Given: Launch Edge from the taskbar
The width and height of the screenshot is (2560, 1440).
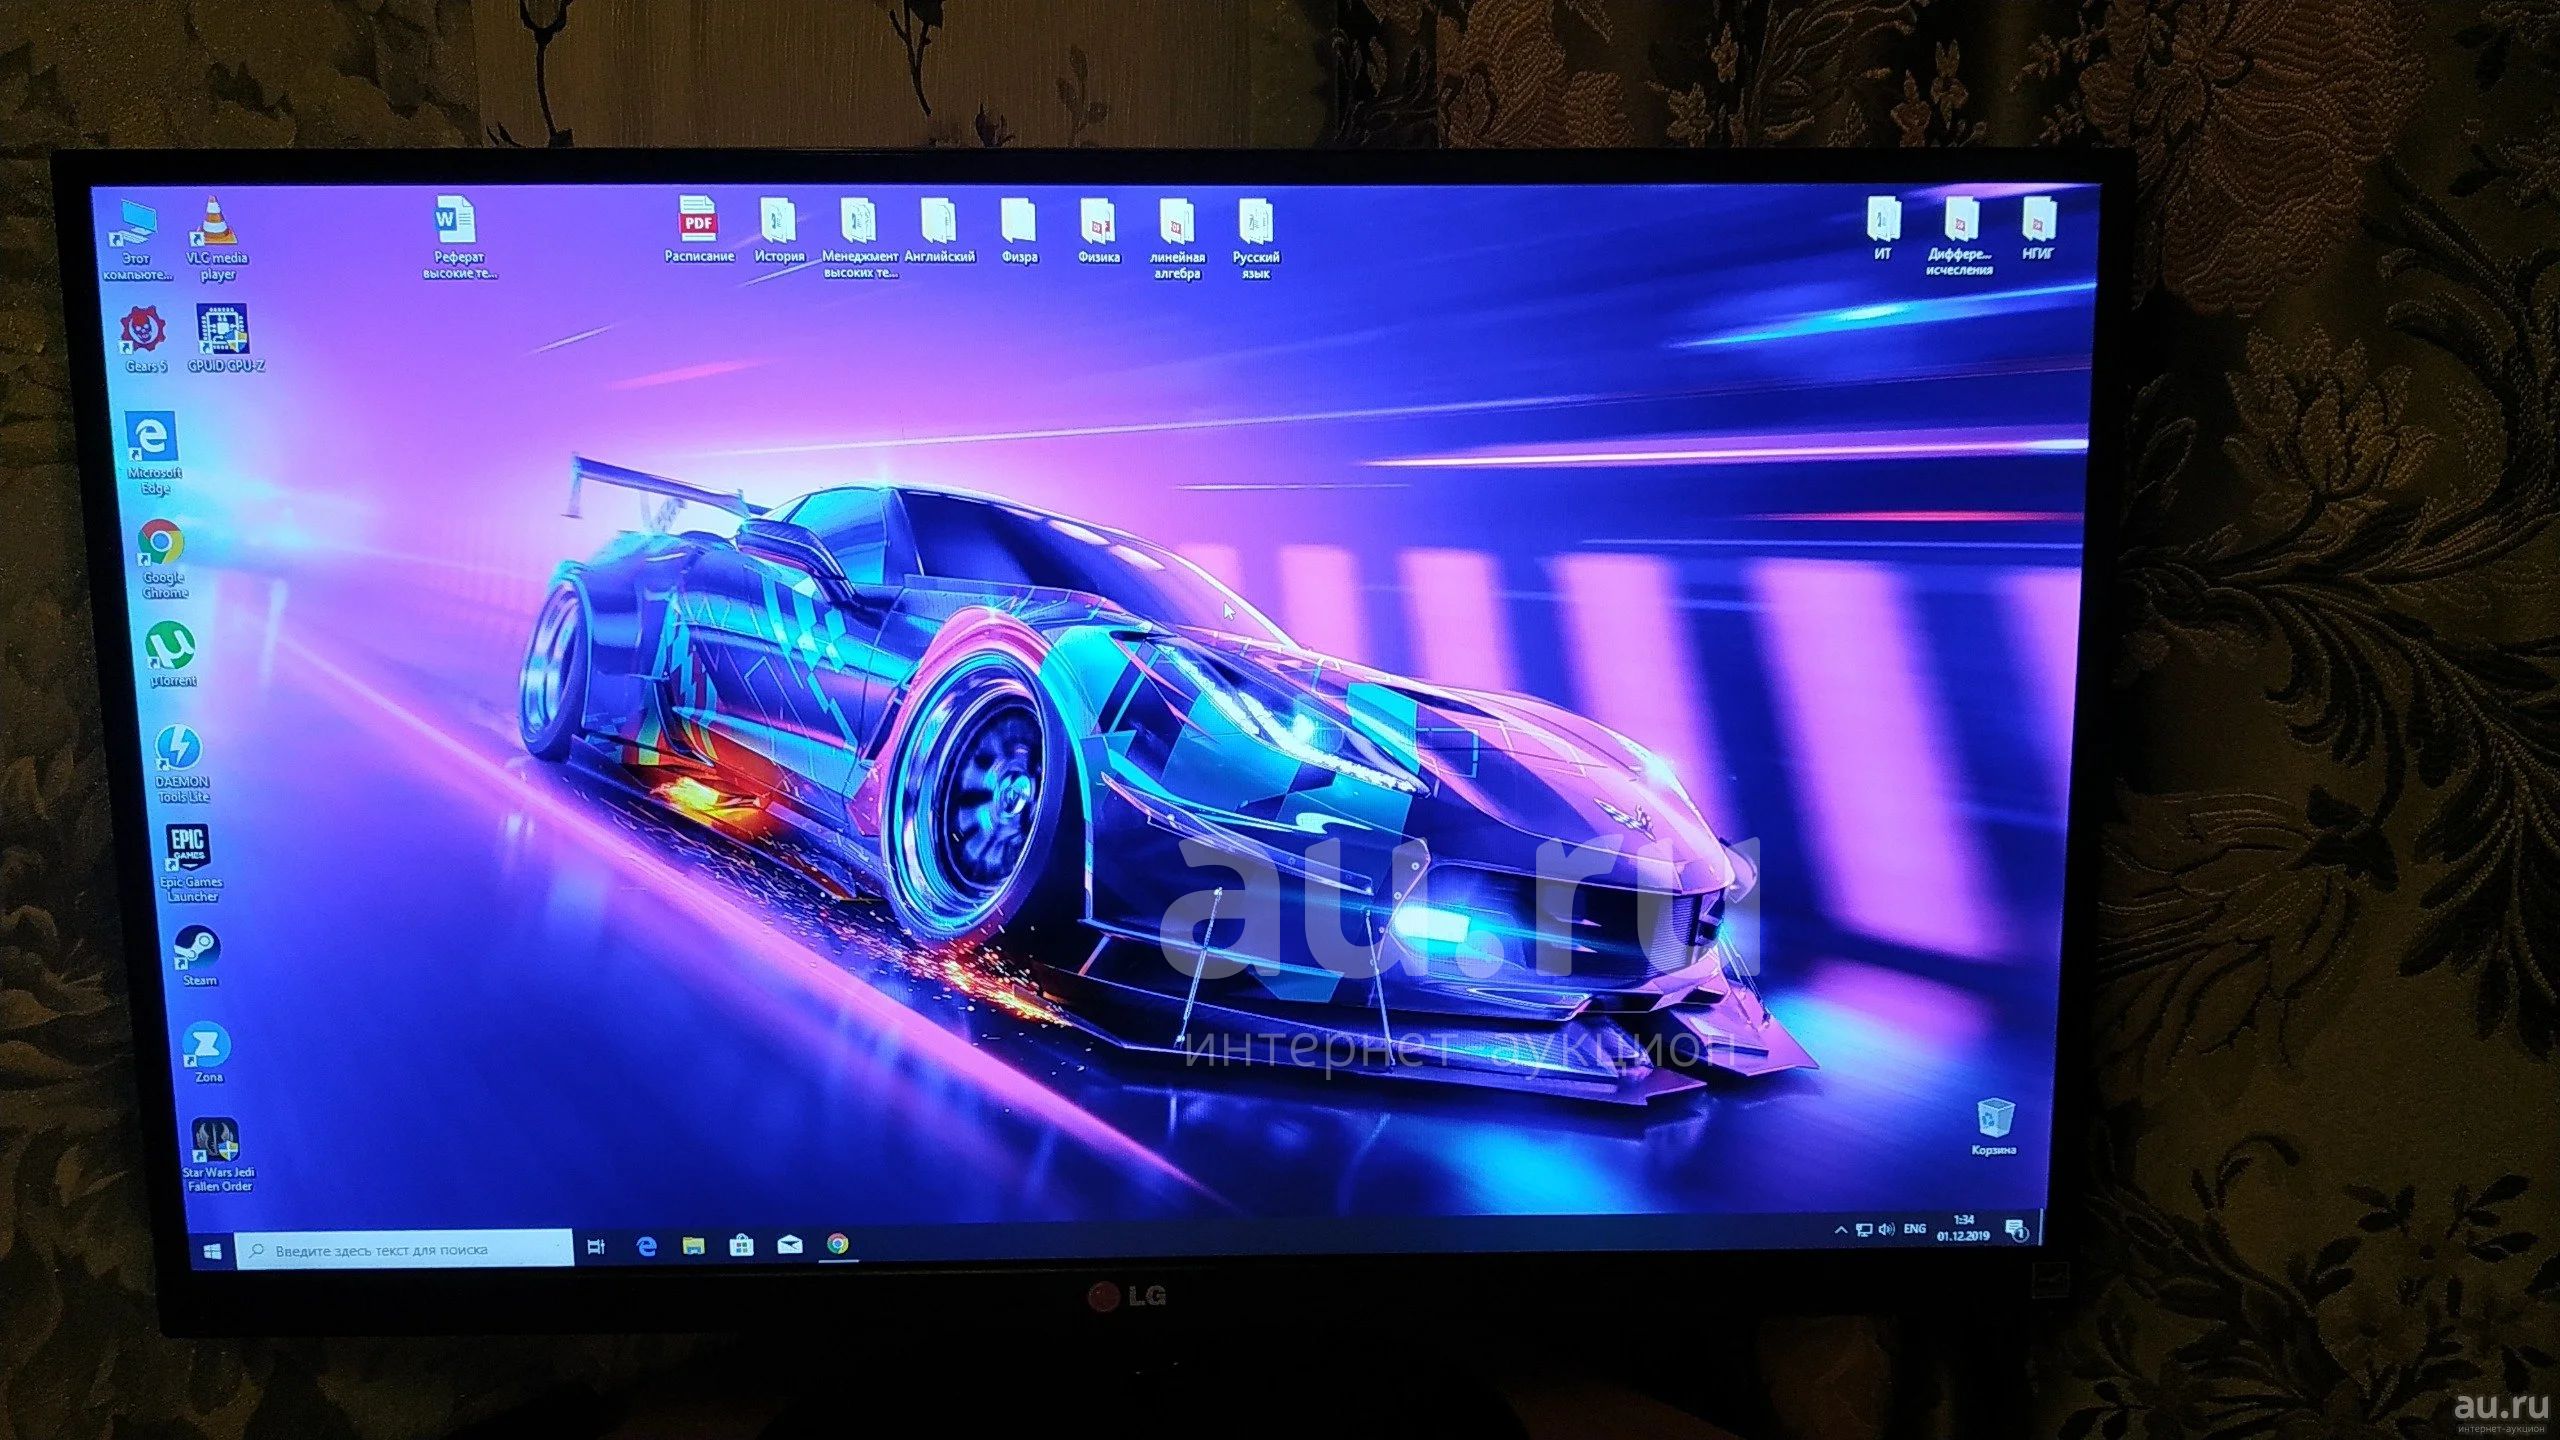Looking at the screenshot, I should [647, 1246].
